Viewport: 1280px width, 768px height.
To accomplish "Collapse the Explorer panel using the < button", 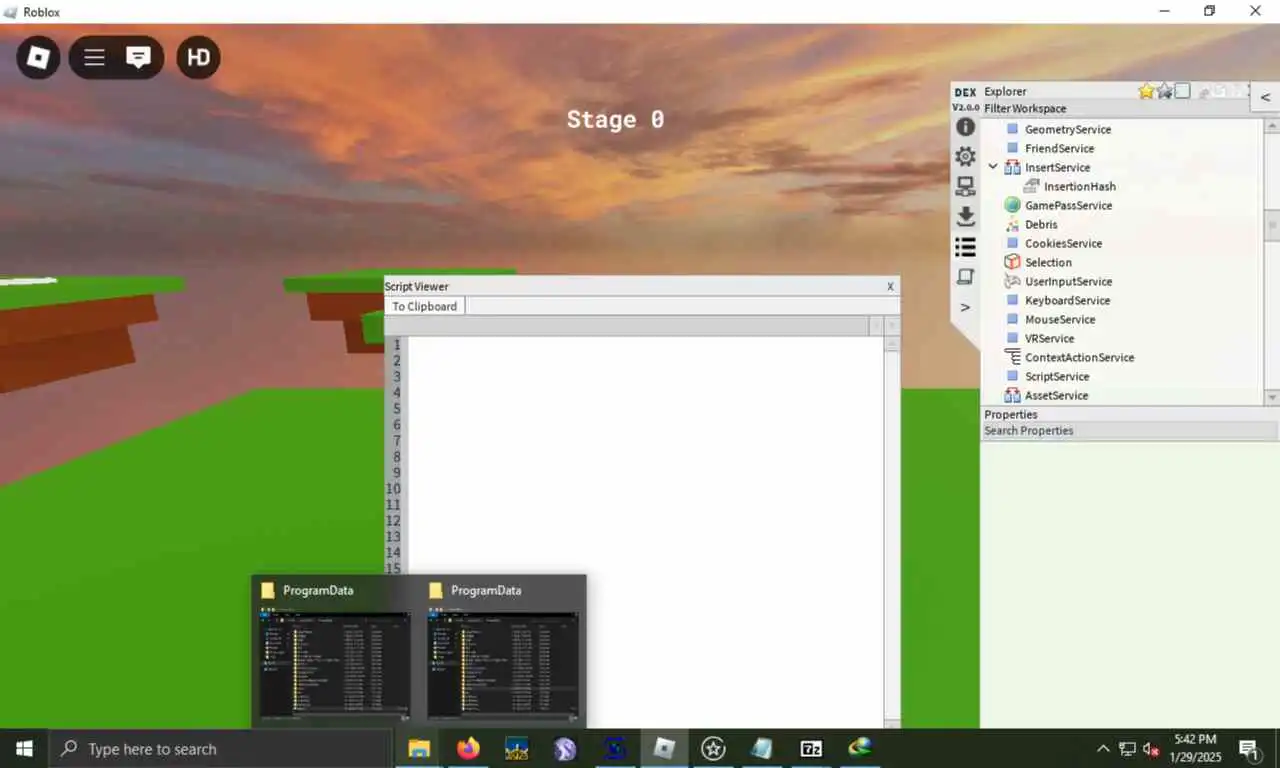I will [x=1265, y=97].
